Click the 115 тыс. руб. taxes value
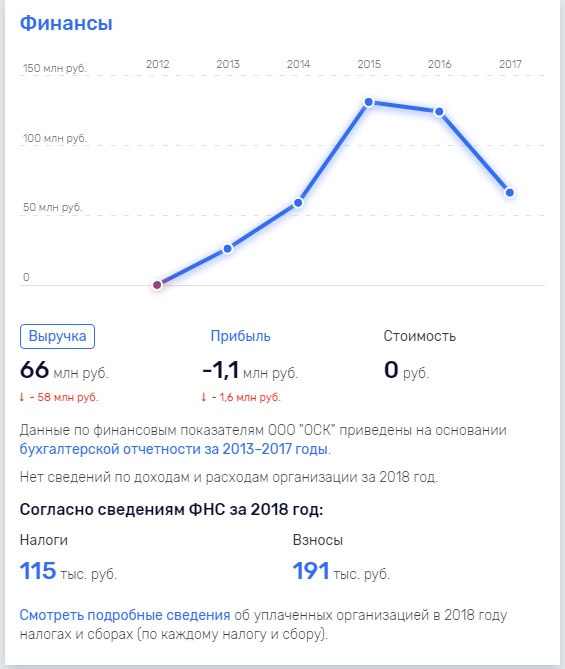This screenshot has width=565, height=669. (68, 571)
